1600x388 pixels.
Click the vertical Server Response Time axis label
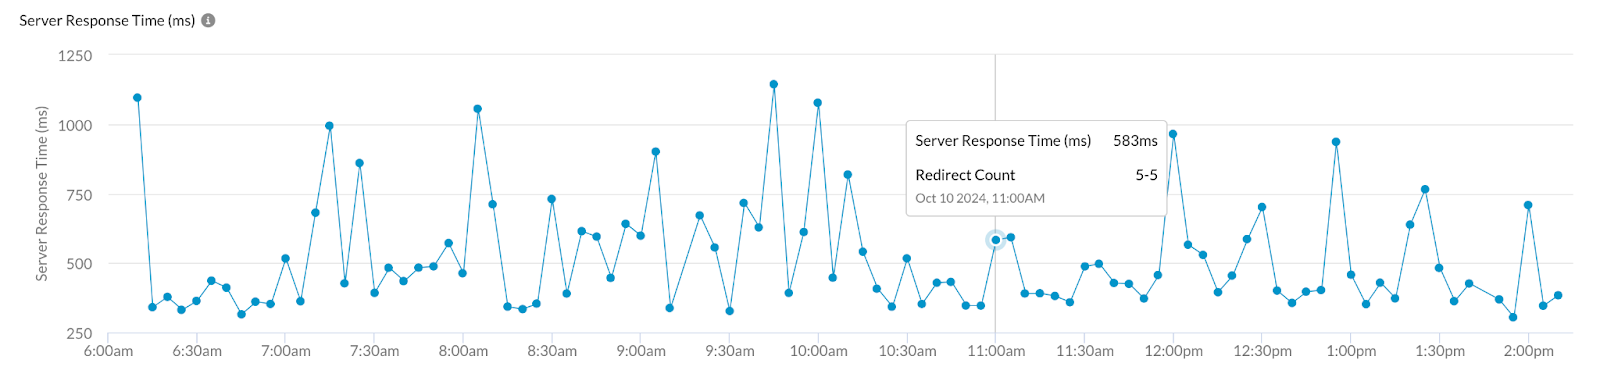tap(42, 194)
